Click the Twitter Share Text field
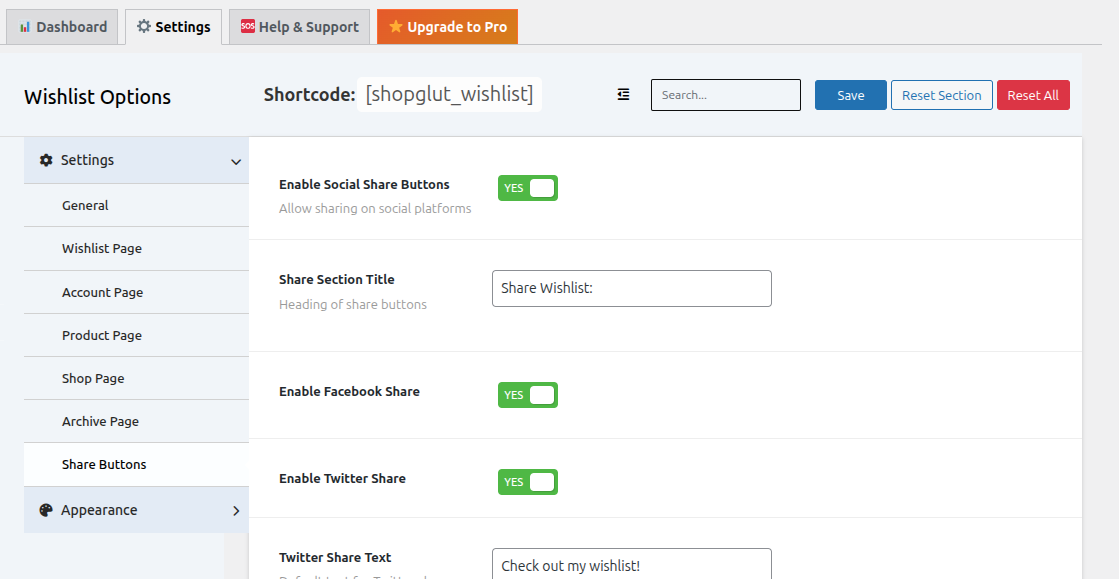1119x579 pixels. (632, 564)
